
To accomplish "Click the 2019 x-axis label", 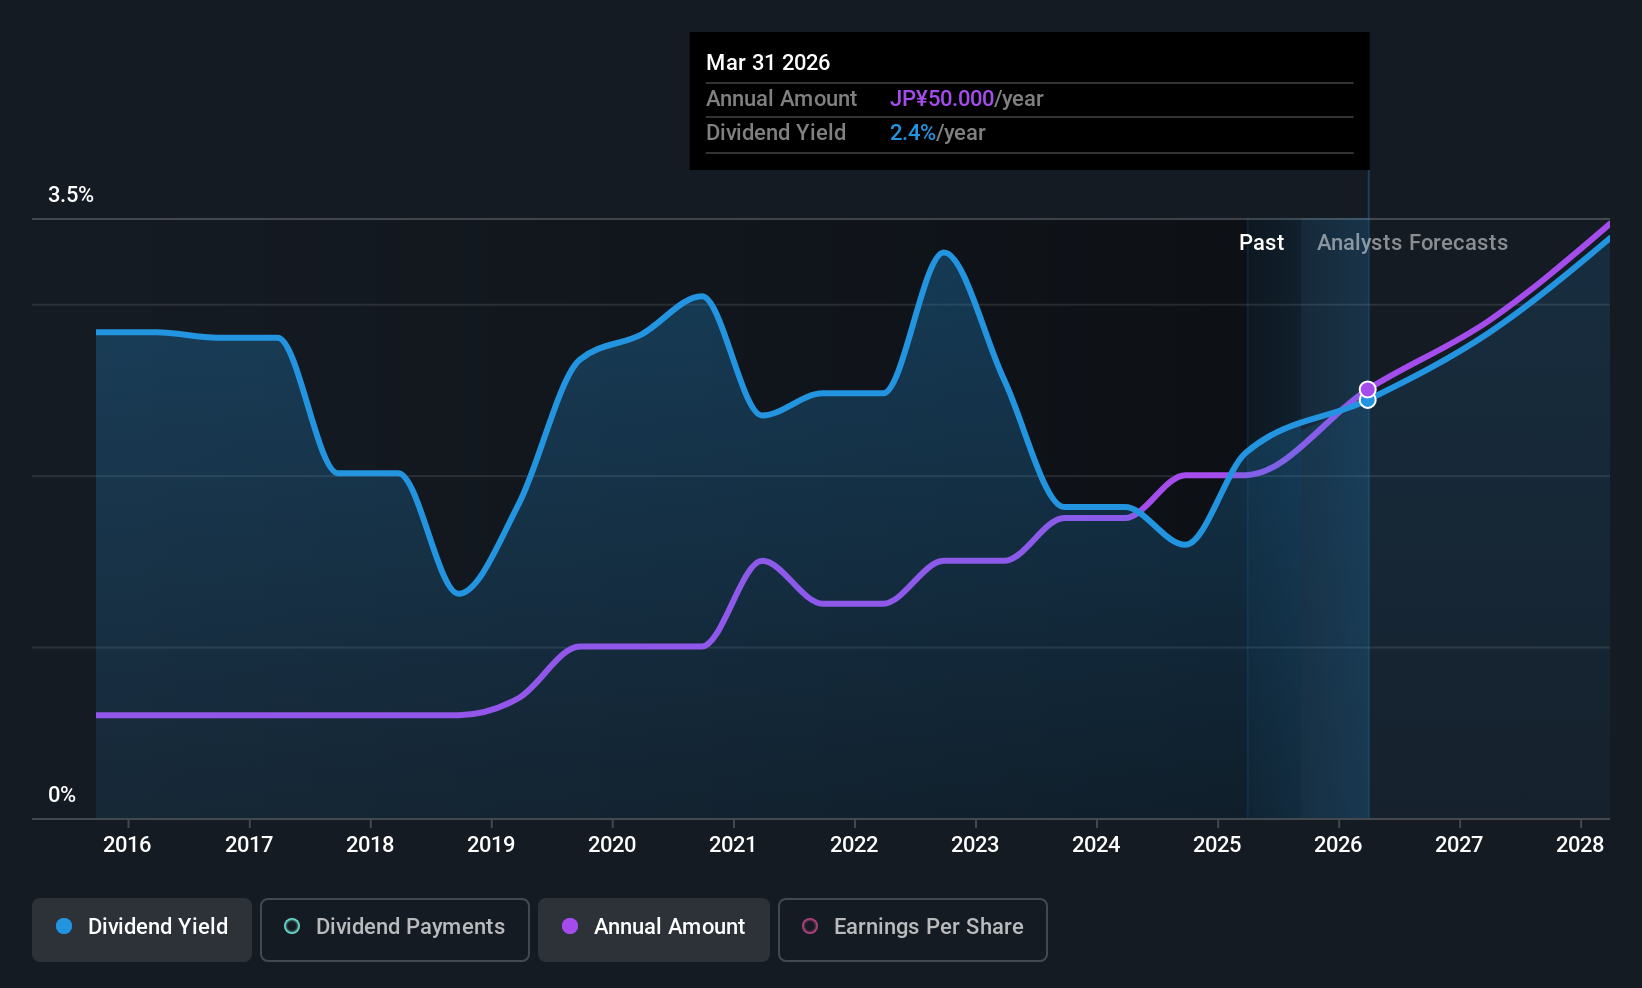I will tap(491, 845).
